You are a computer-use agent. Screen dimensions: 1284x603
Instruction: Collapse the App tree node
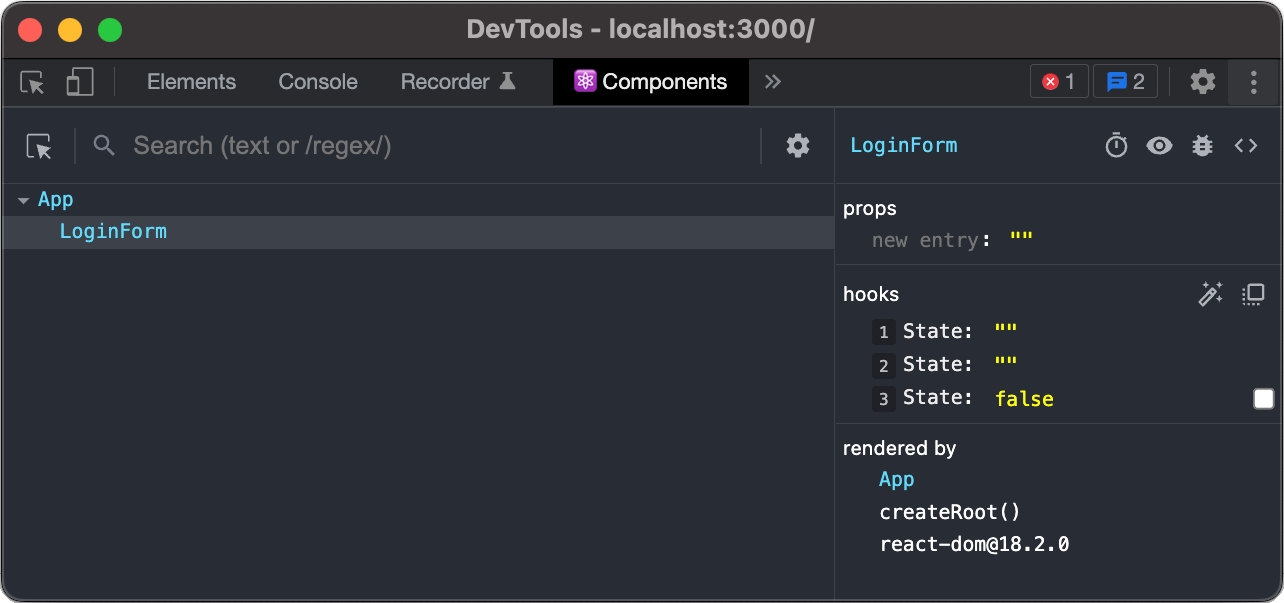coord(23,199)
